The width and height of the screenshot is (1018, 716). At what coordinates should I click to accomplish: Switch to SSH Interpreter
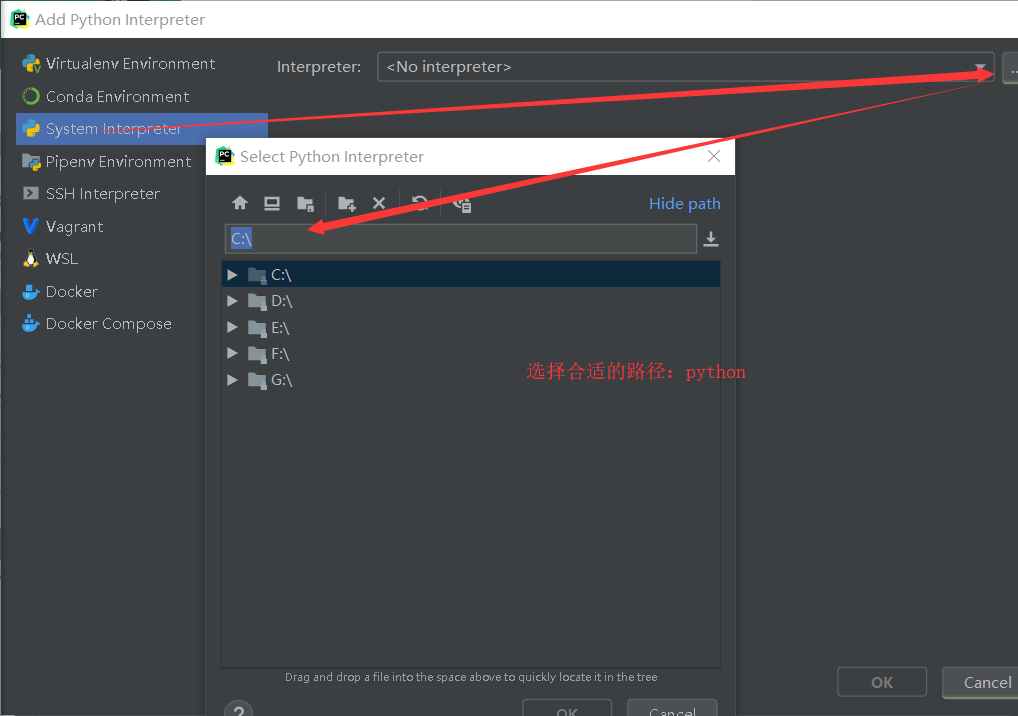[x=91, y=193]
